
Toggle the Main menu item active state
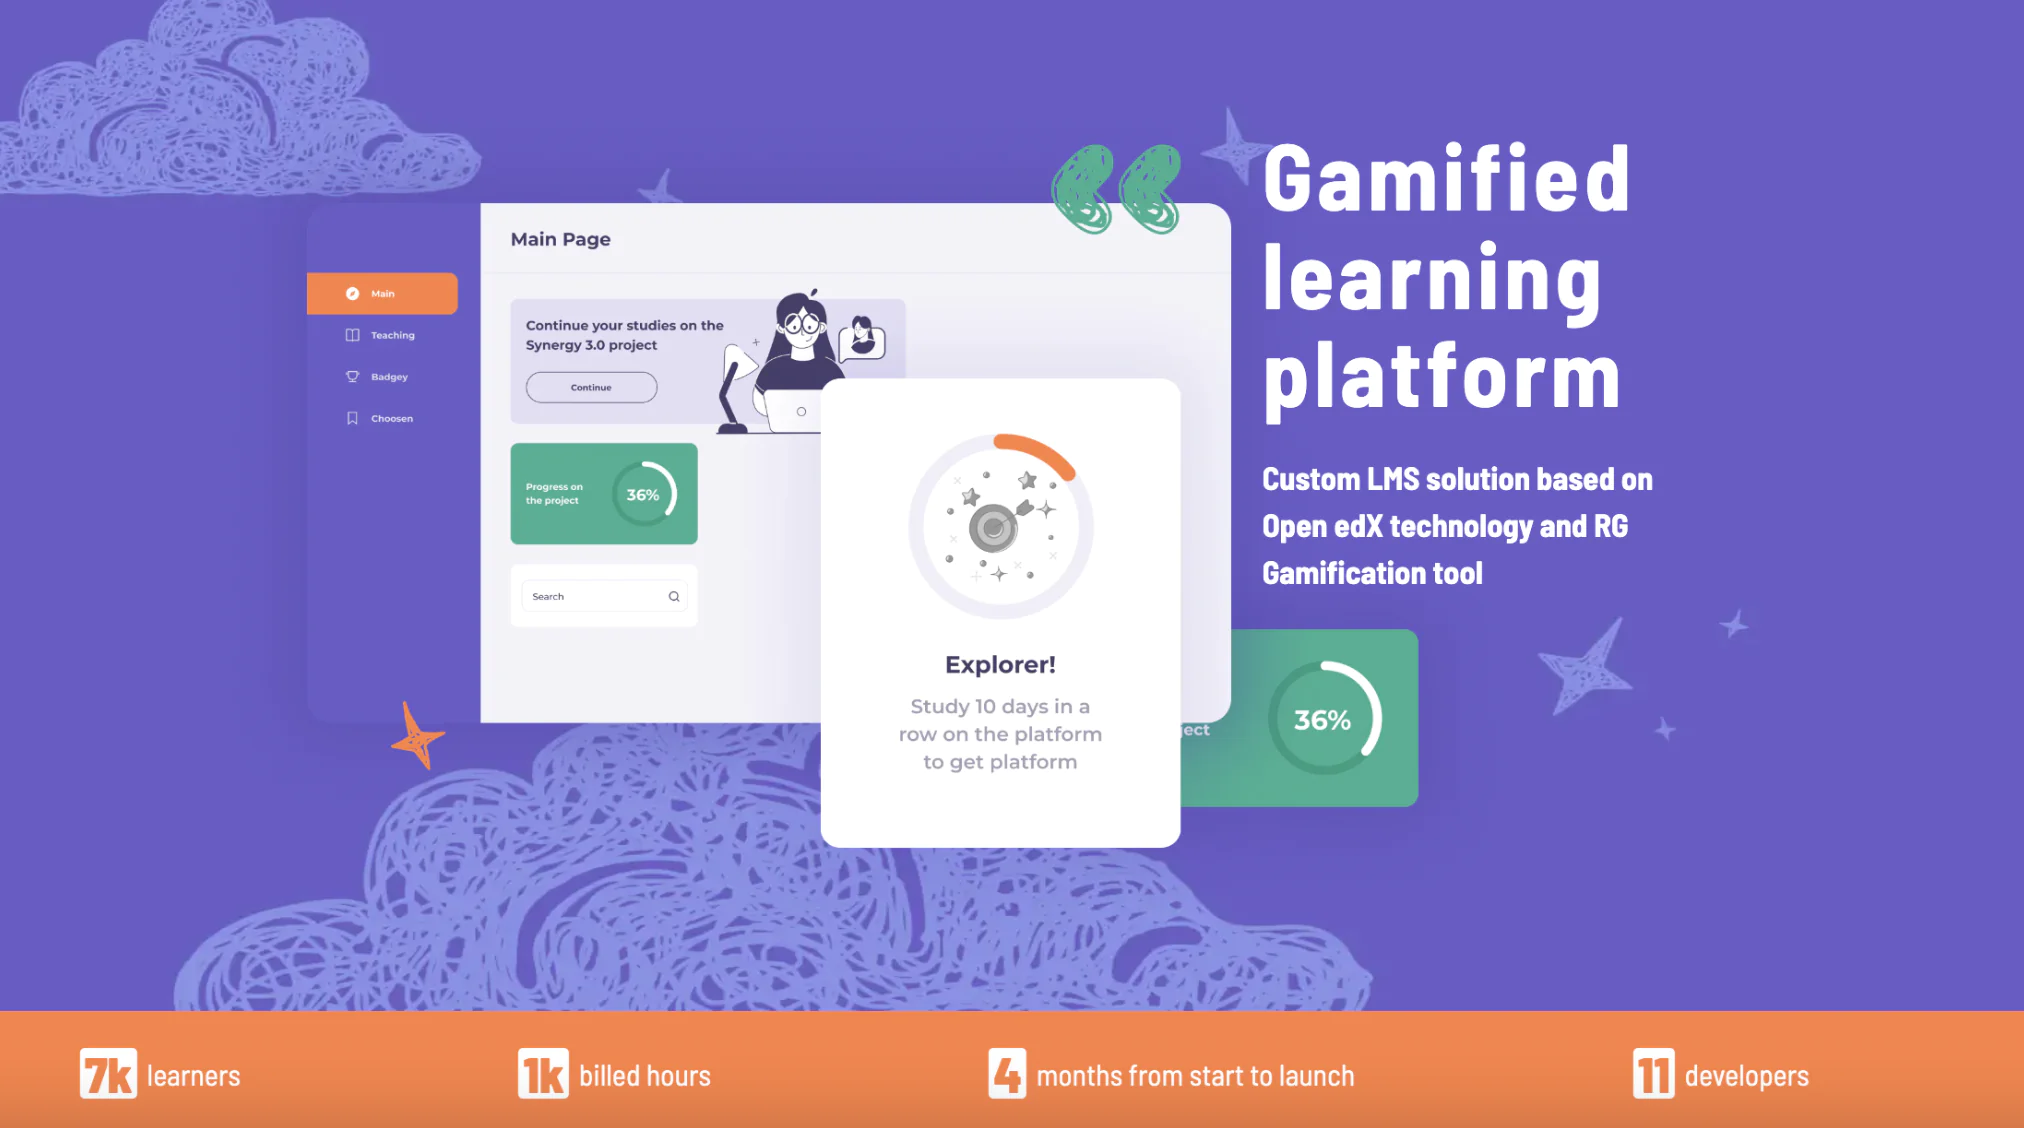tap(382, 293)
